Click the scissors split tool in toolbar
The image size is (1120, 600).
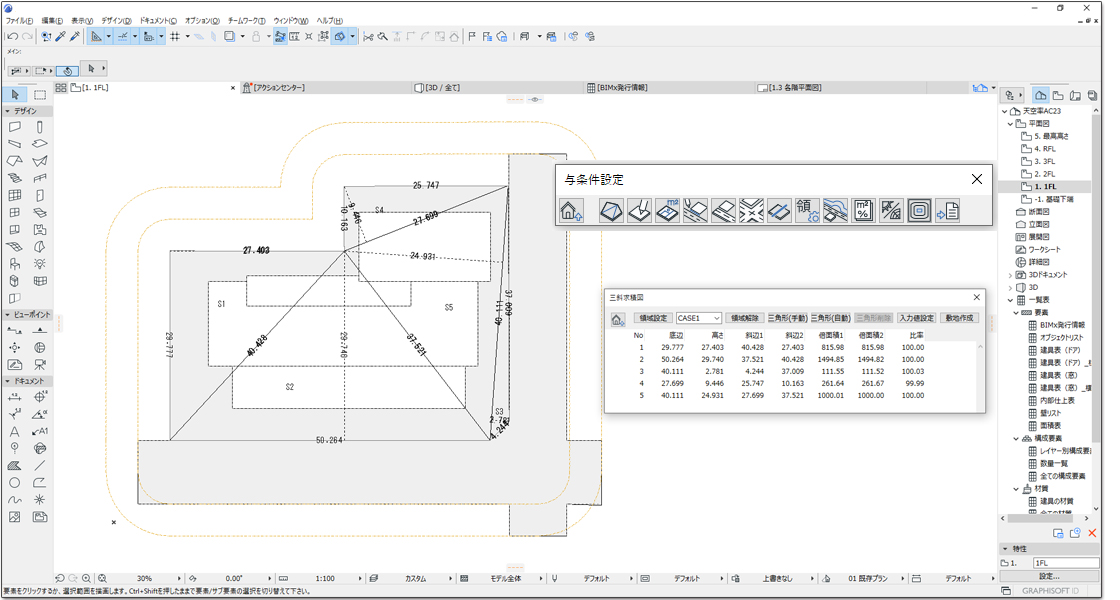[368, 36]
